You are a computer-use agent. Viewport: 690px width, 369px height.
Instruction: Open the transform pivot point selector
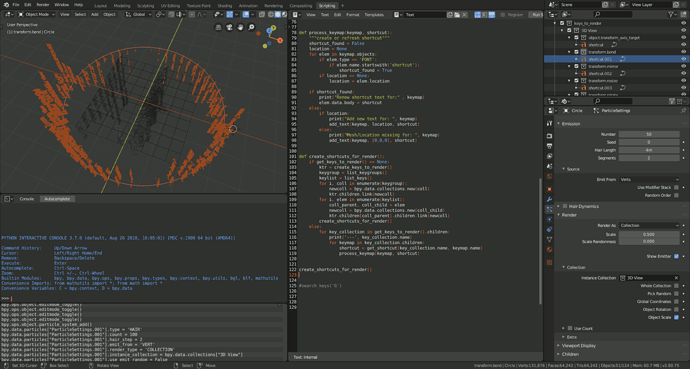click(160, 15)
